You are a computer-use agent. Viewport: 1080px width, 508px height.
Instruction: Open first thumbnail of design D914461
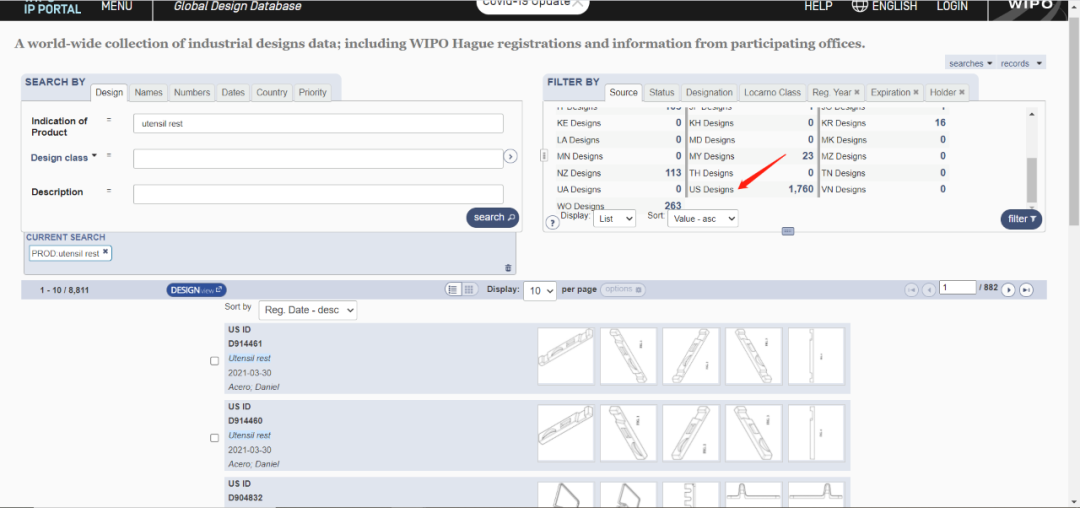coord(565,356)
